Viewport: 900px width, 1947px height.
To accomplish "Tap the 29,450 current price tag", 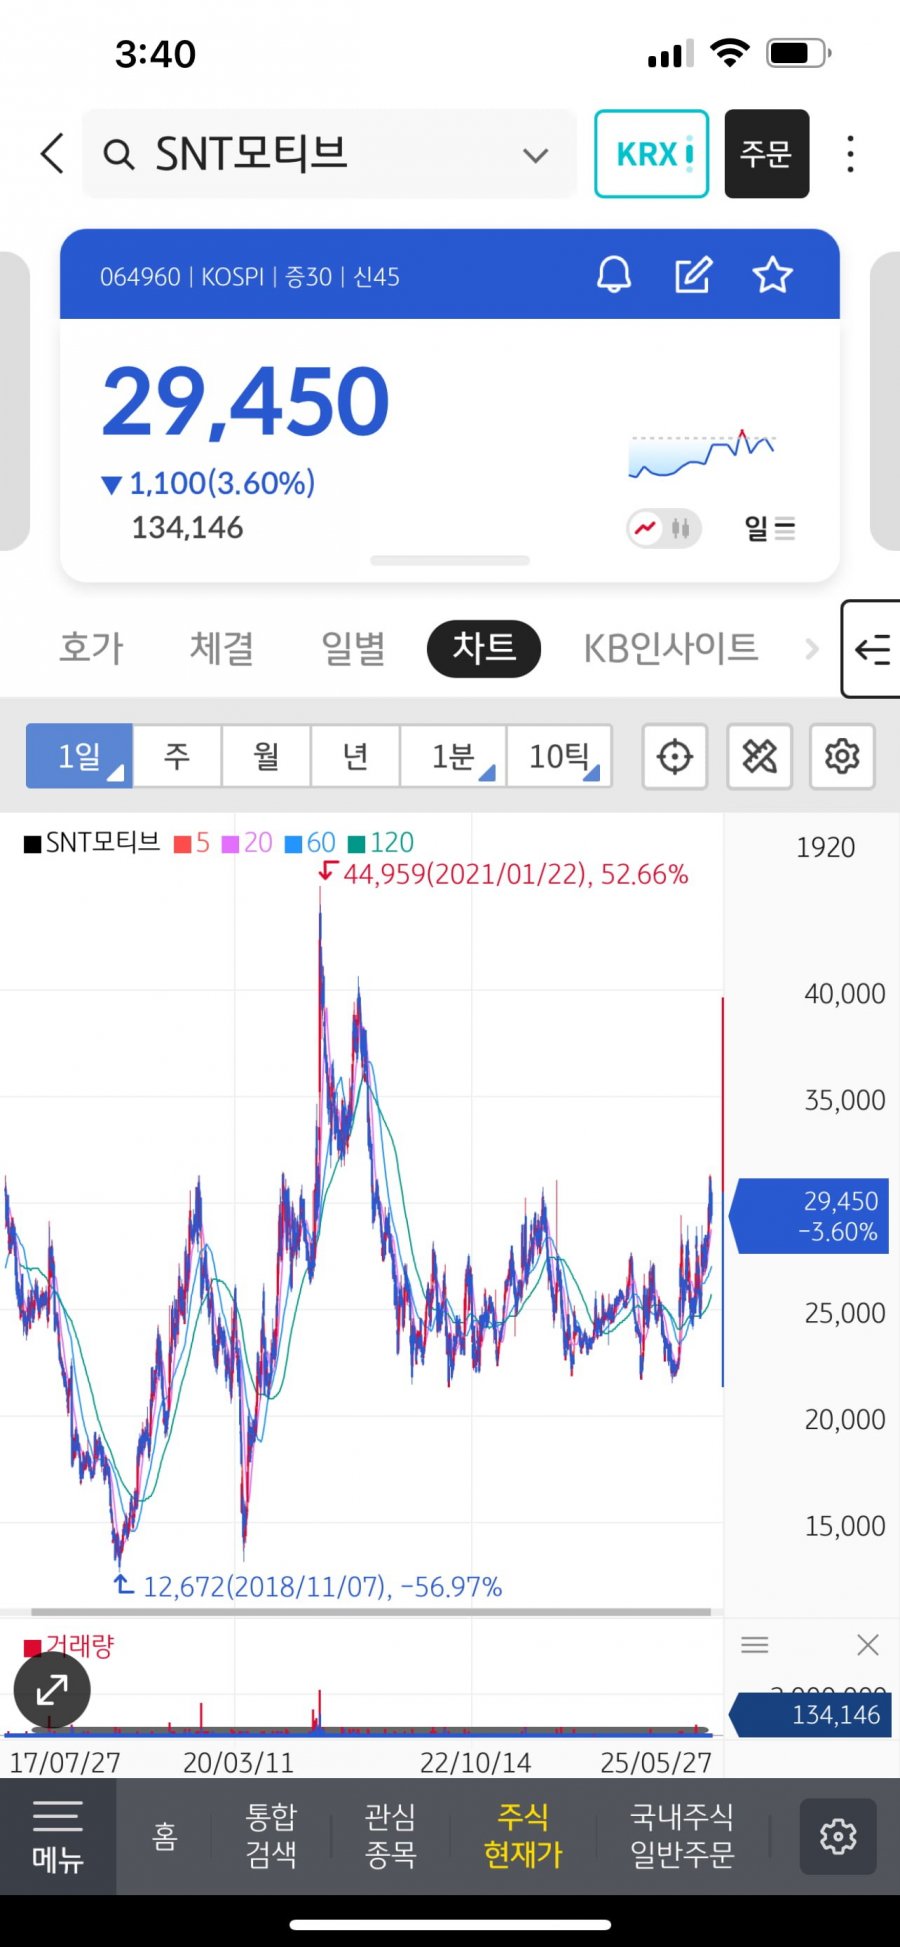I will point(809,1216).
